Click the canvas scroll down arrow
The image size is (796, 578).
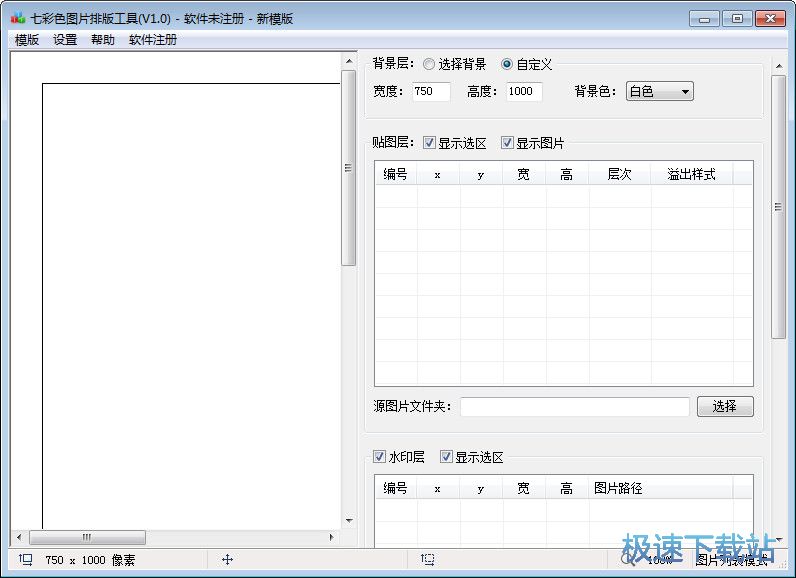point(348,520)
